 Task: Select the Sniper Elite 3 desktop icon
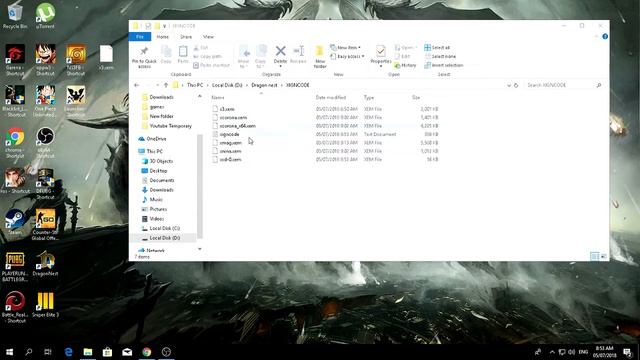pyautogui.click(x=45, y=304)
